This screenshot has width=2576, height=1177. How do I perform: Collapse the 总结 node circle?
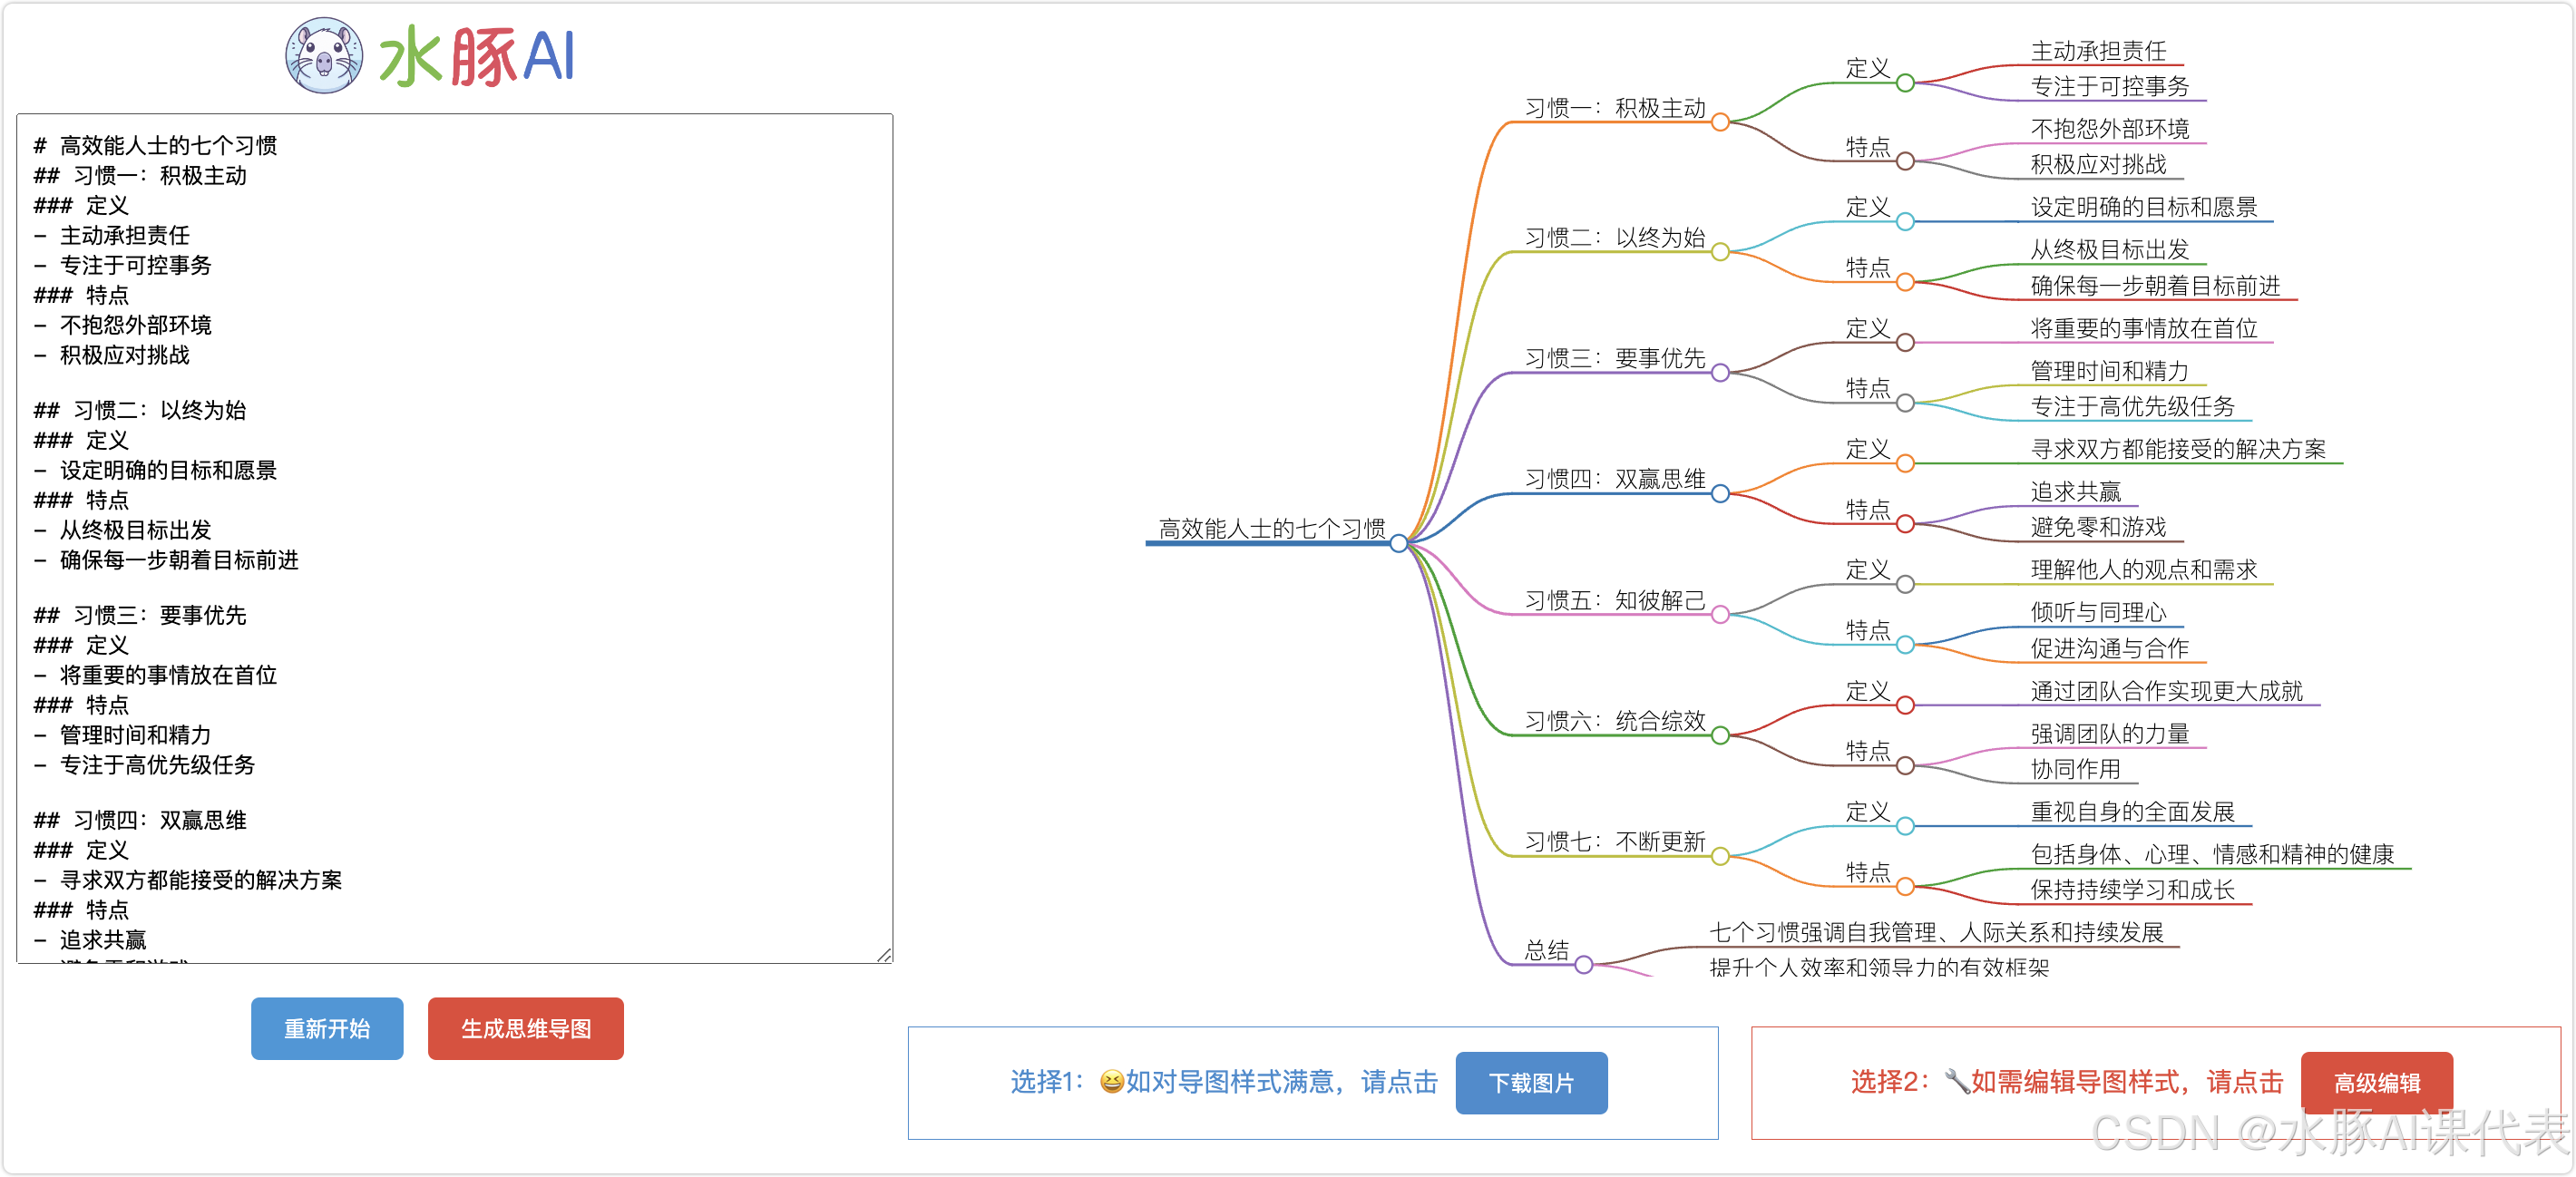(1584, 965)
